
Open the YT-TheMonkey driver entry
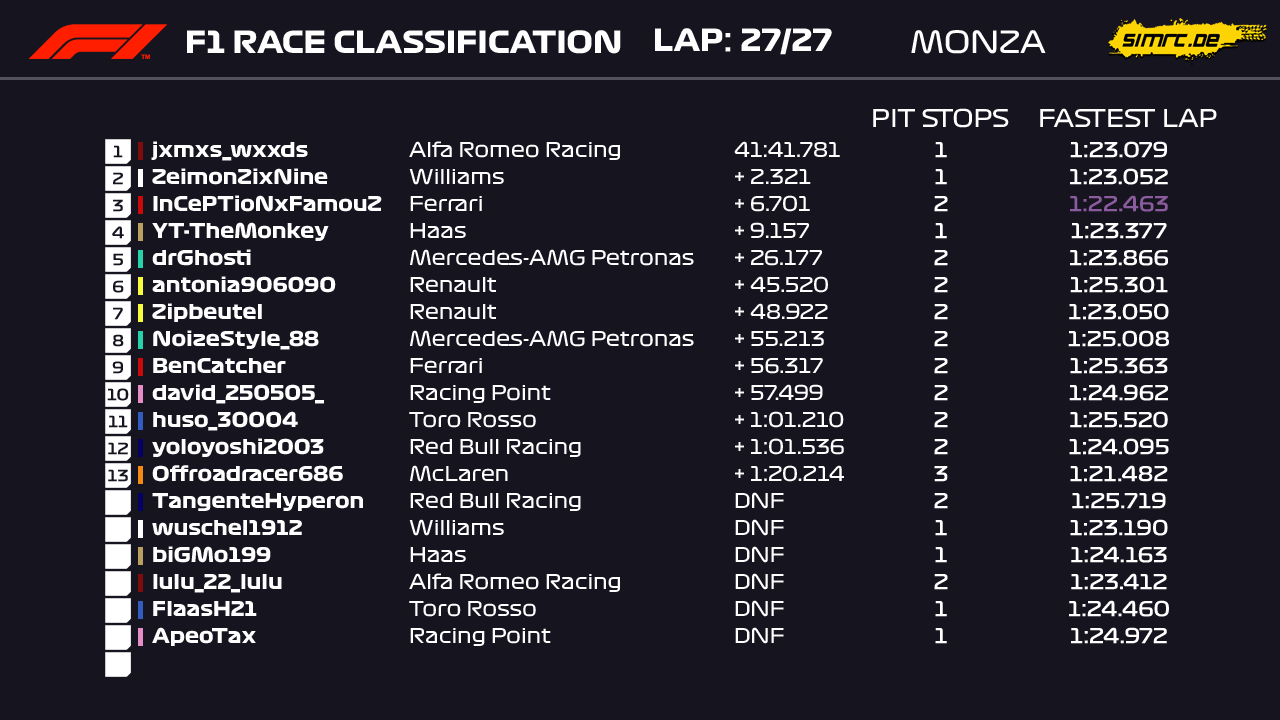[240, 232]
